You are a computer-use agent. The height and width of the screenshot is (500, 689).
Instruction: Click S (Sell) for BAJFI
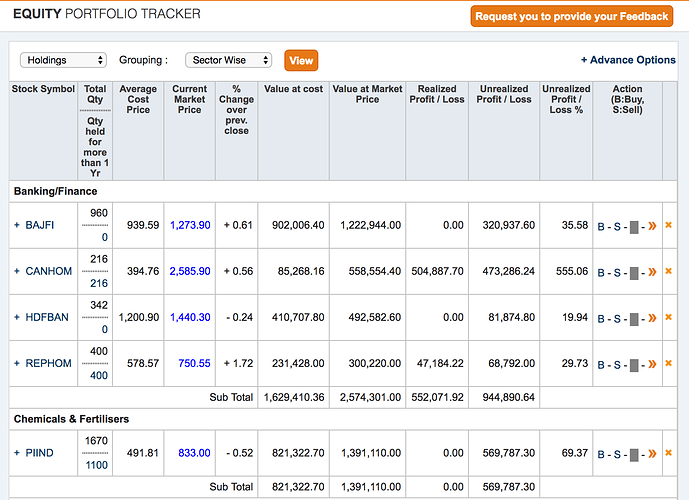pyautogui.click(x=617, y=227)
